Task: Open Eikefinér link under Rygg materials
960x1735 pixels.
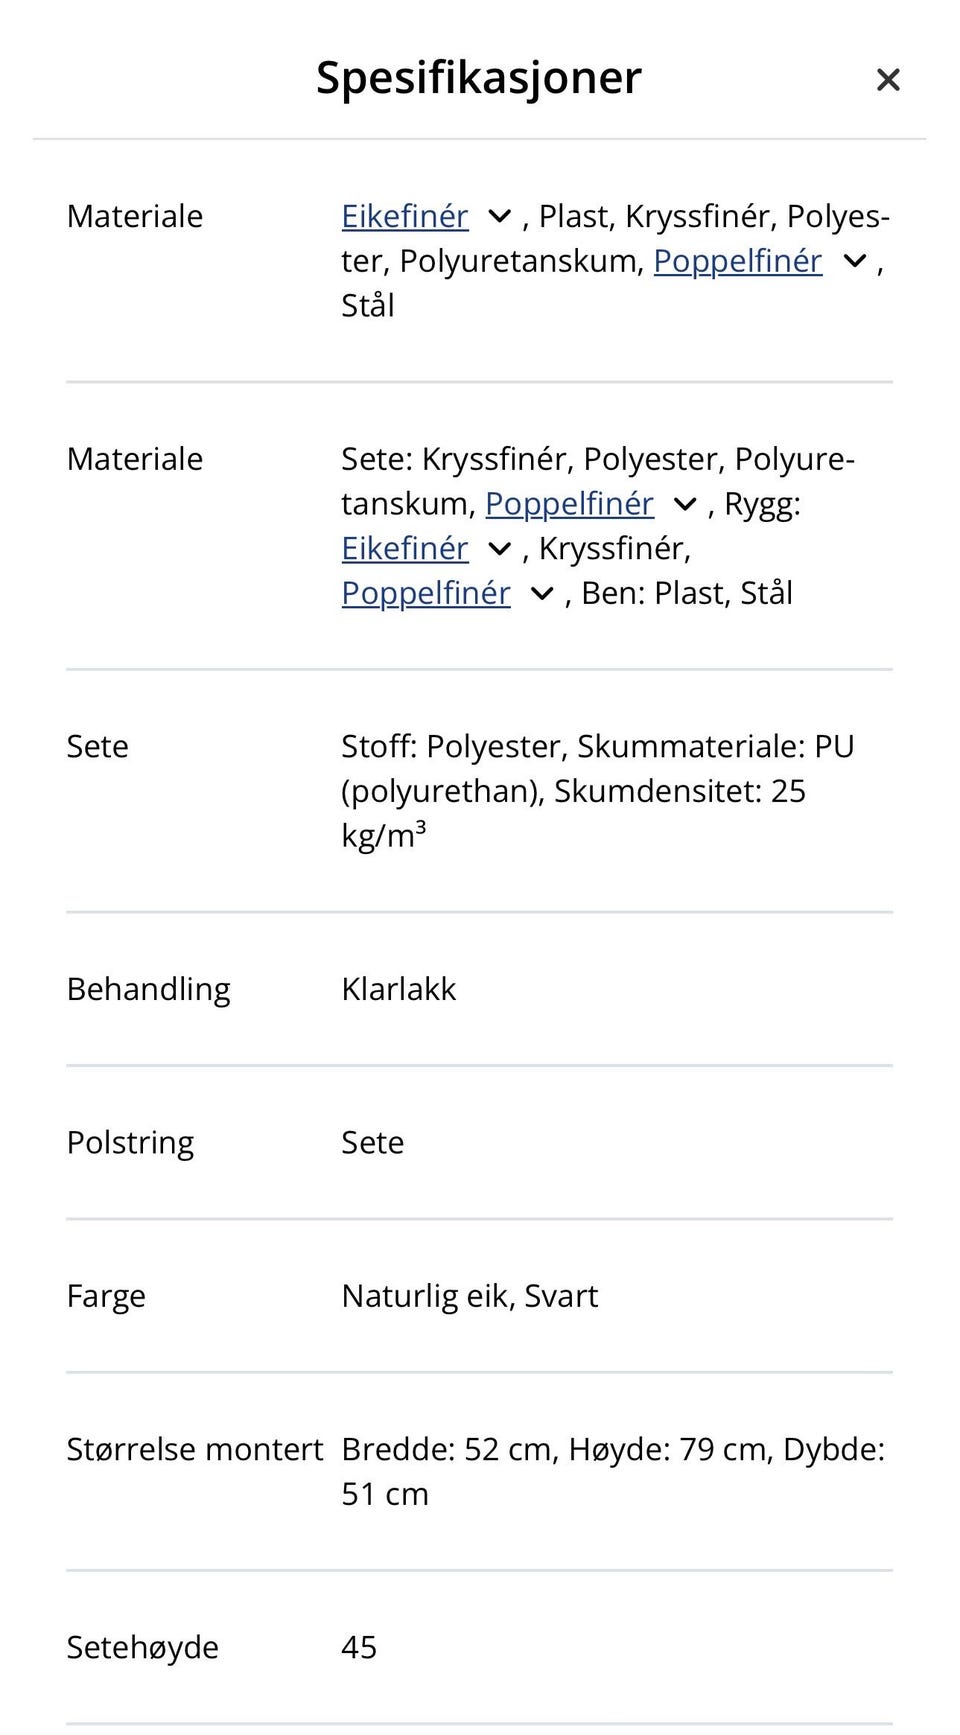Action: pos(405,548)
